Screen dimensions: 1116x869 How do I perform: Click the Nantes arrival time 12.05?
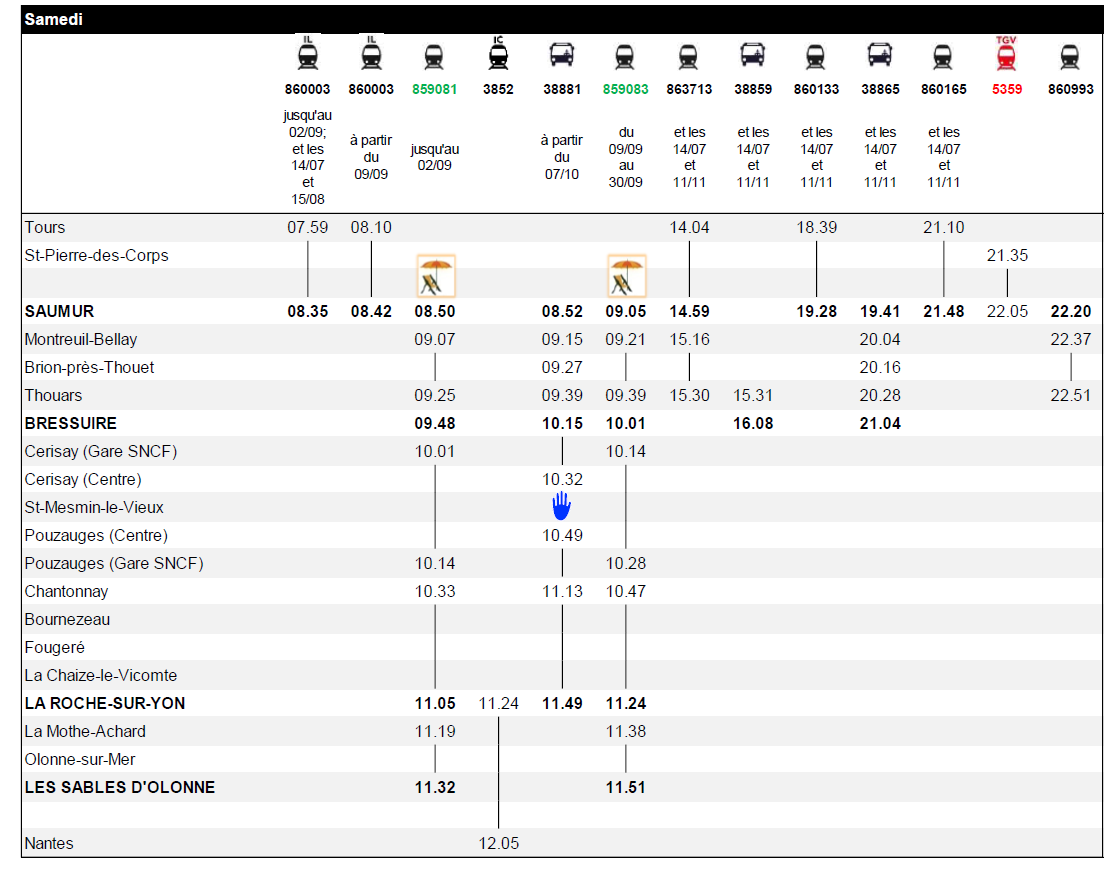(x=498, y=843)
